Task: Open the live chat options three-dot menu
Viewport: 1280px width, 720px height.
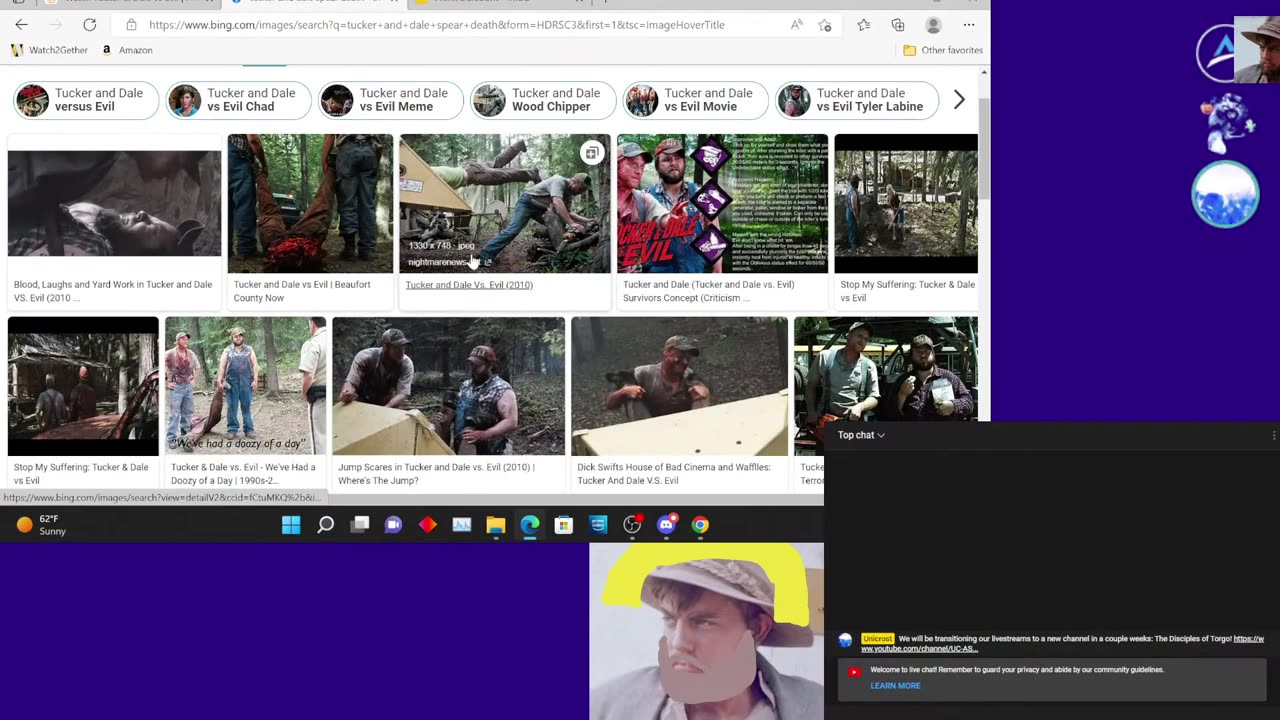Action: pyautogui.click(x=1274, y=435)
